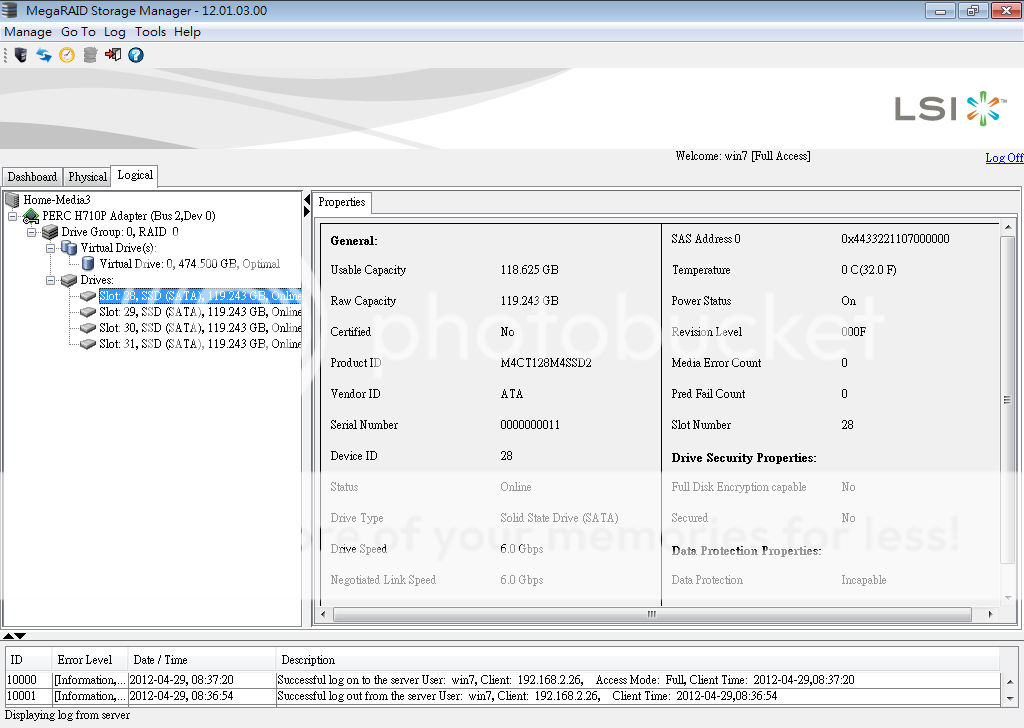The image size is (1024, 728).
Task: Select Drive Group: 0, RAID 0
Action: click(x=120, y=232)
